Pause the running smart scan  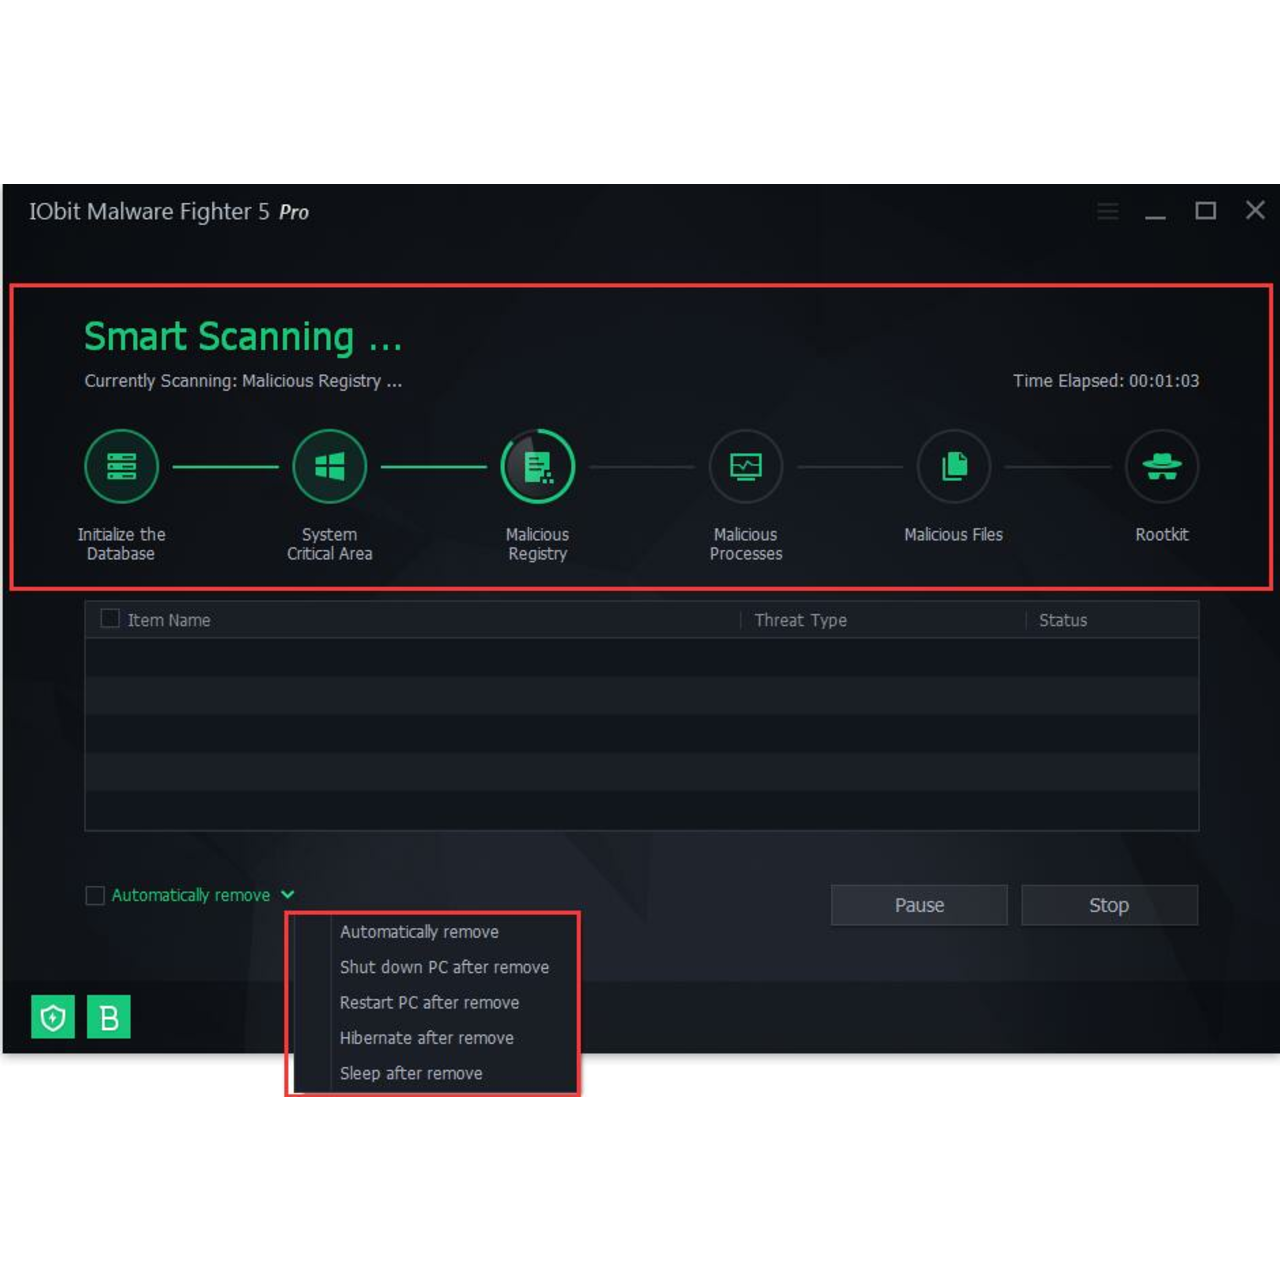coord(919,905)
